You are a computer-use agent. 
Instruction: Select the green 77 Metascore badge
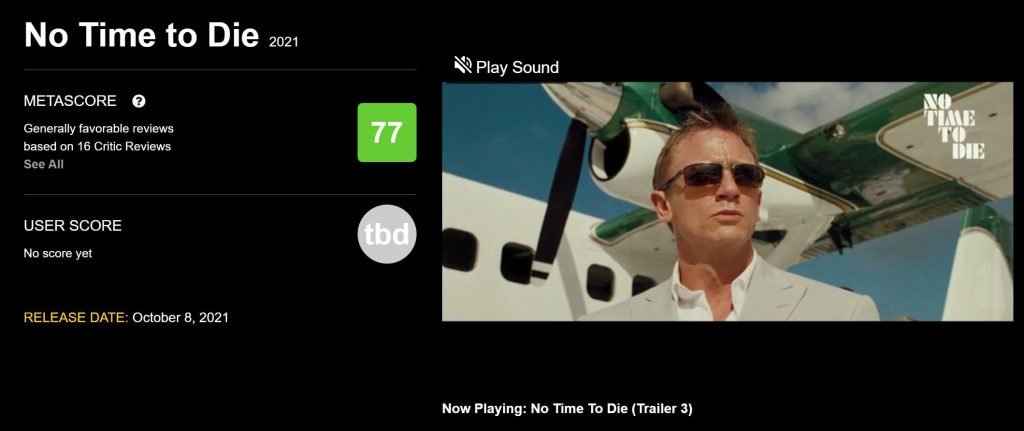(x=387, y=133)
